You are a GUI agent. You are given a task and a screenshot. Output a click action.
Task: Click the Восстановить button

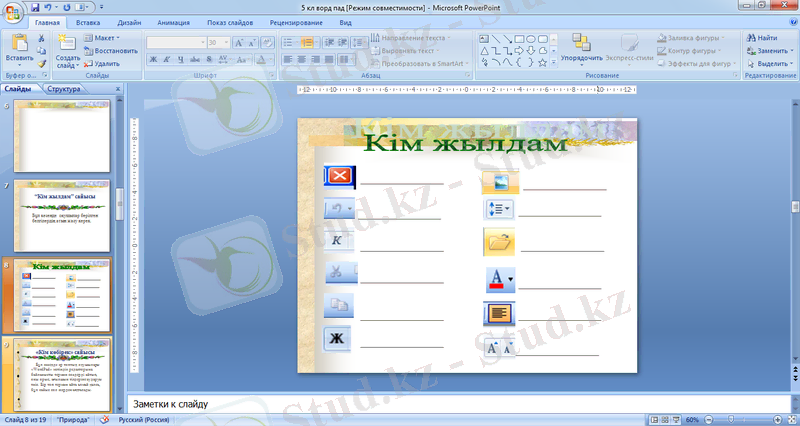(112, 50)
